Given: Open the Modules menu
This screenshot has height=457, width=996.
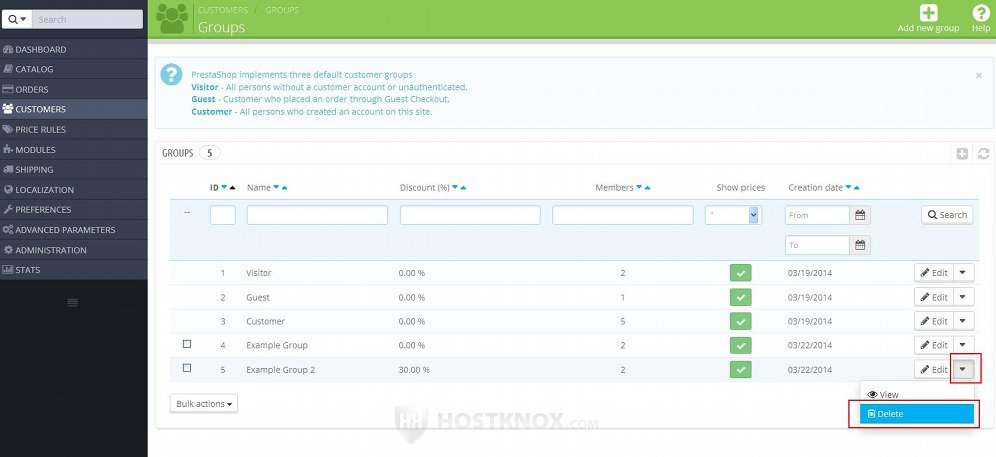Looking at the screenshot, I should coord(74,150).
